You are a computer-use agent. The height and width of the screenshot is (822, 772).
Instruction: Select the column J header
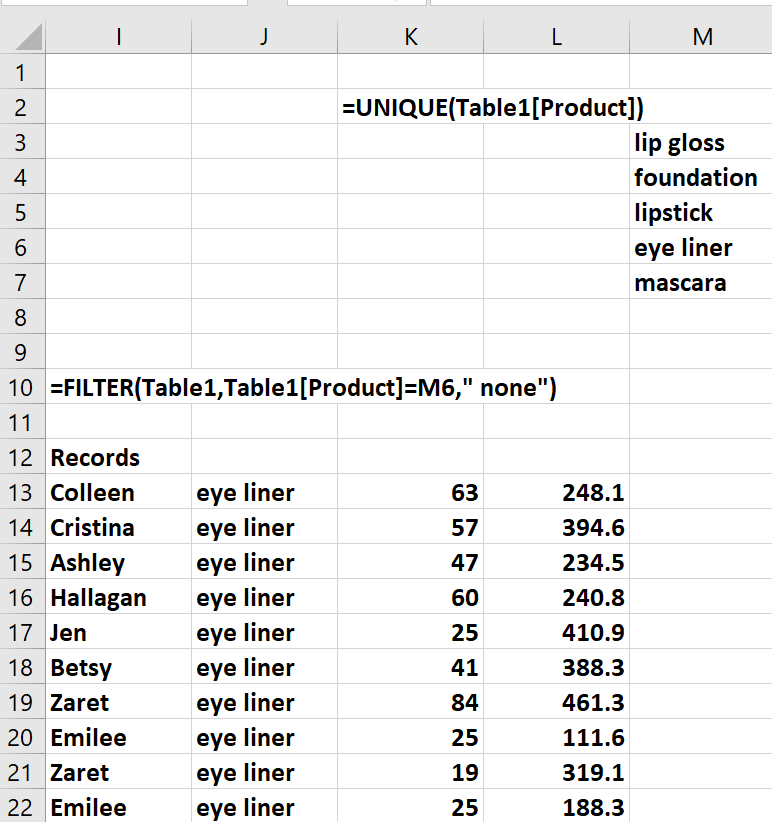264,37
